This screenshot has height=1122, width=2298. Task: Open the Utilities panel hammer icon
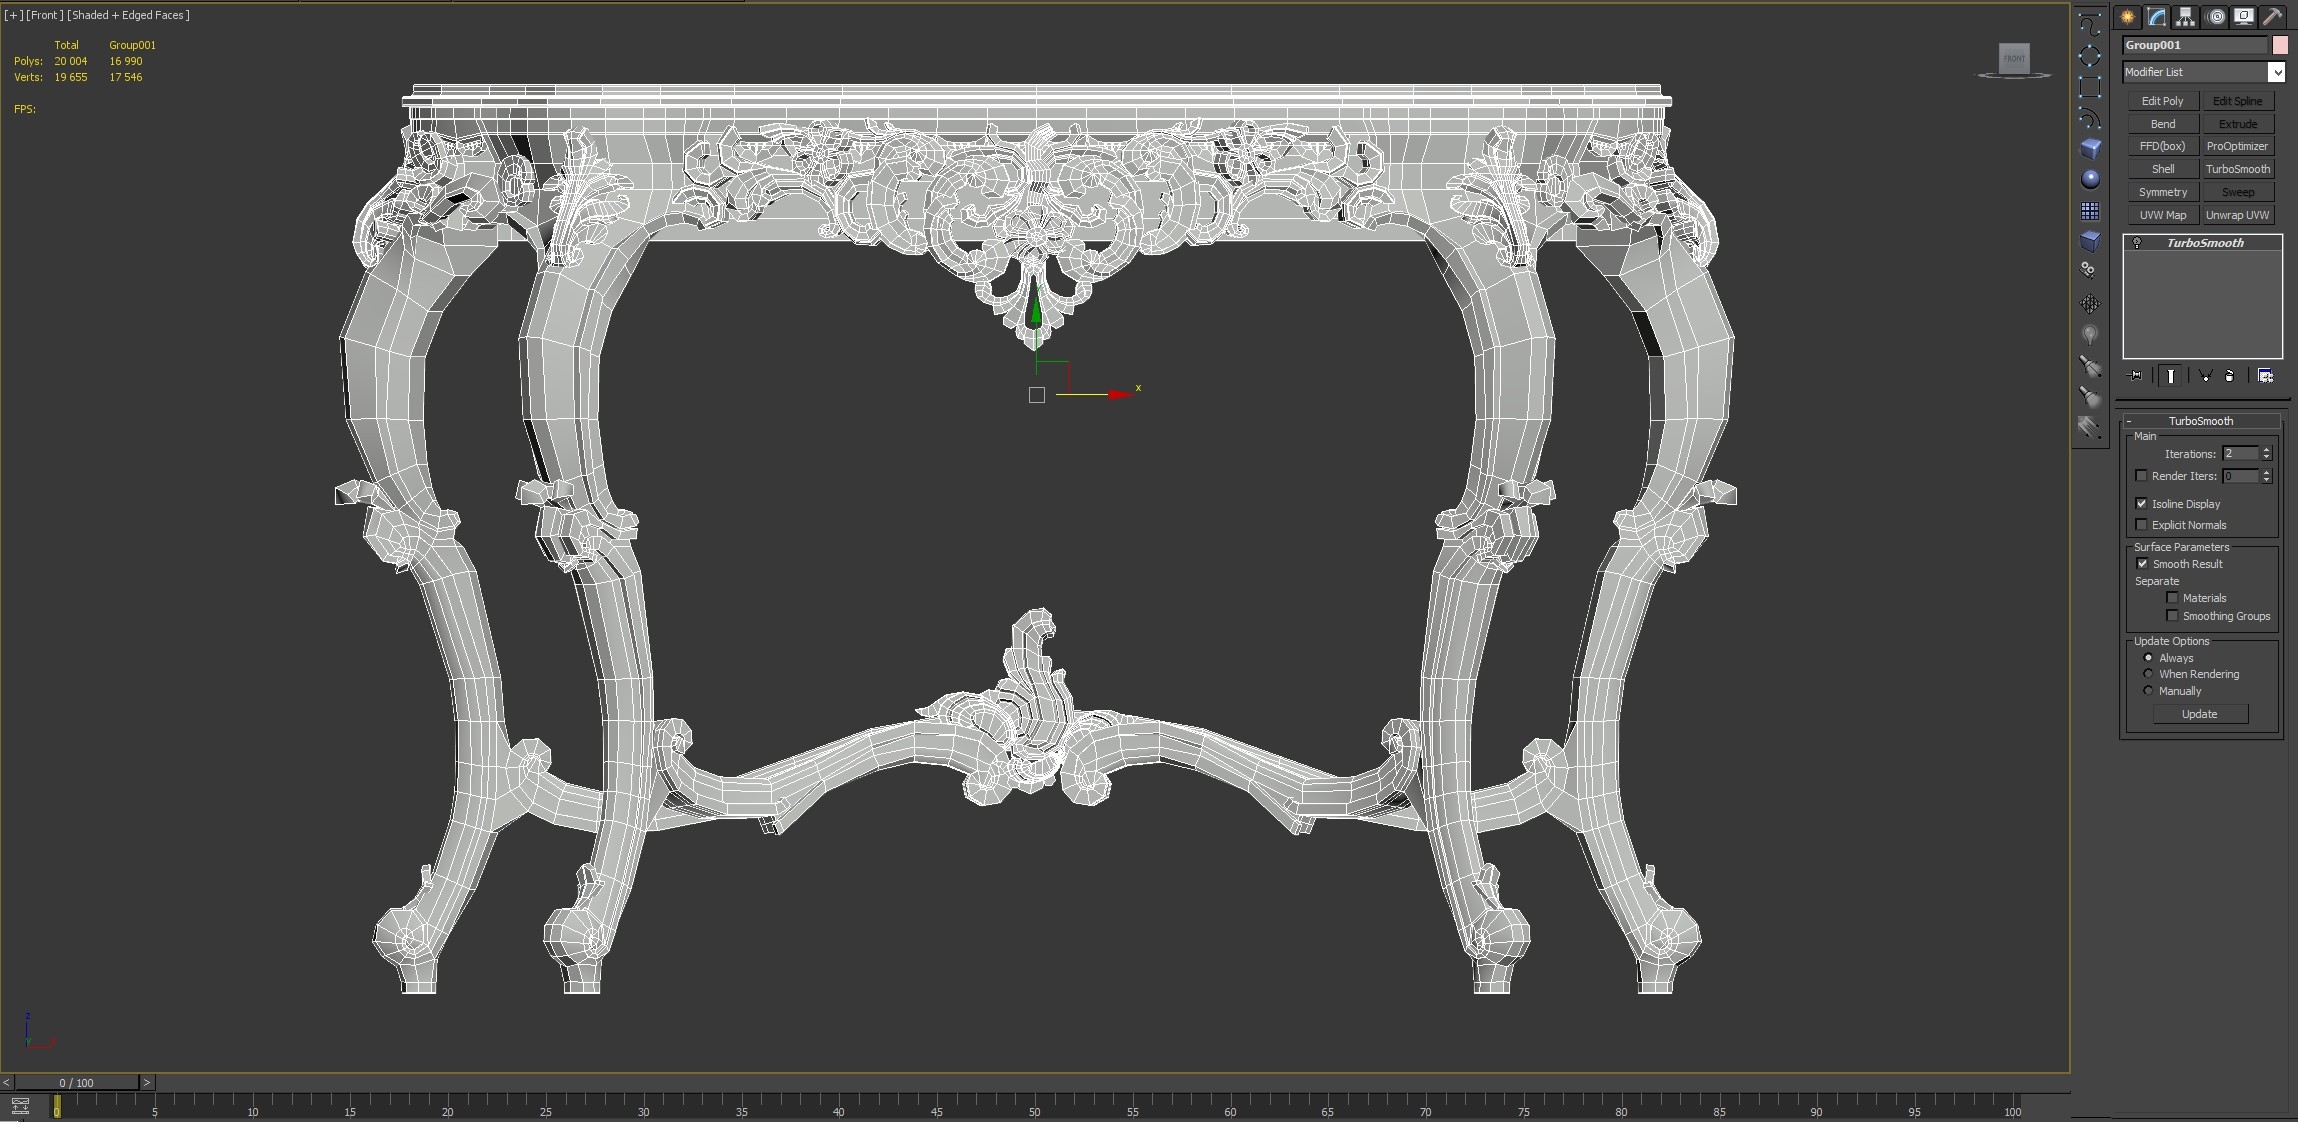click(2273, 16)
